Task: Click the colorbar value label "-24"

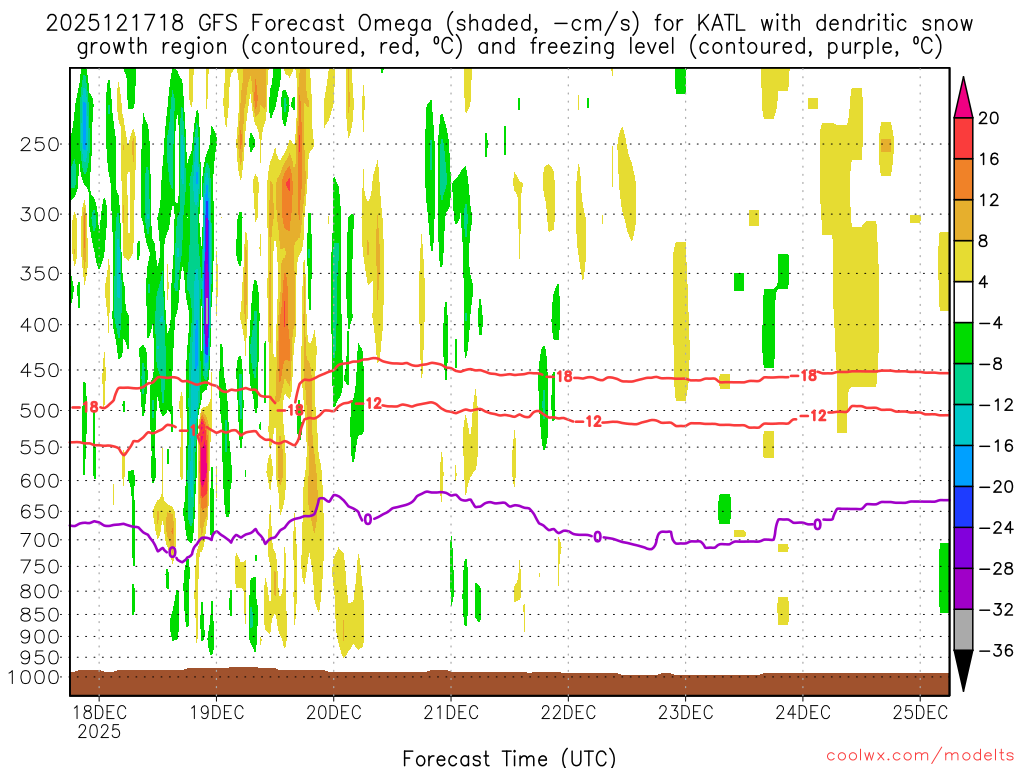Action: (x=996, y=528)
